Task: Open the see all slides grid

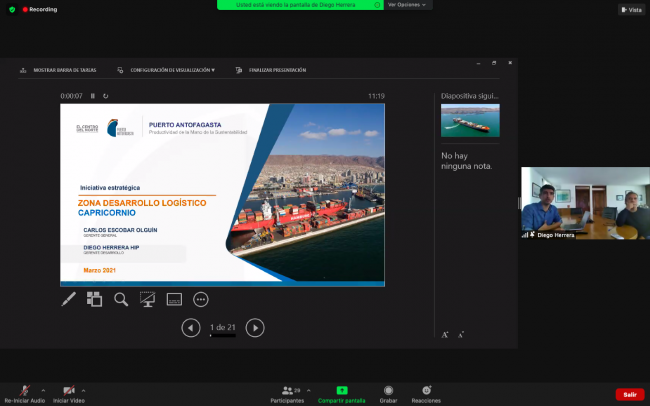Action: 95,299
